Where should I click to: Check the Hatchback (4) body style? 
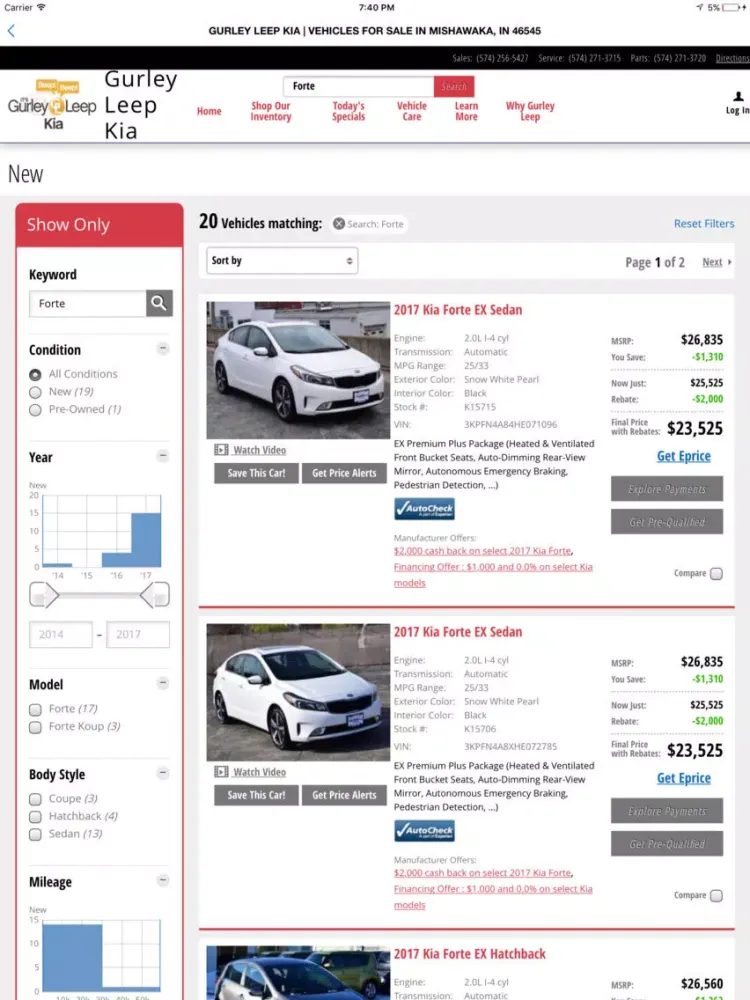pyautogui.click(x=35, y=817)
